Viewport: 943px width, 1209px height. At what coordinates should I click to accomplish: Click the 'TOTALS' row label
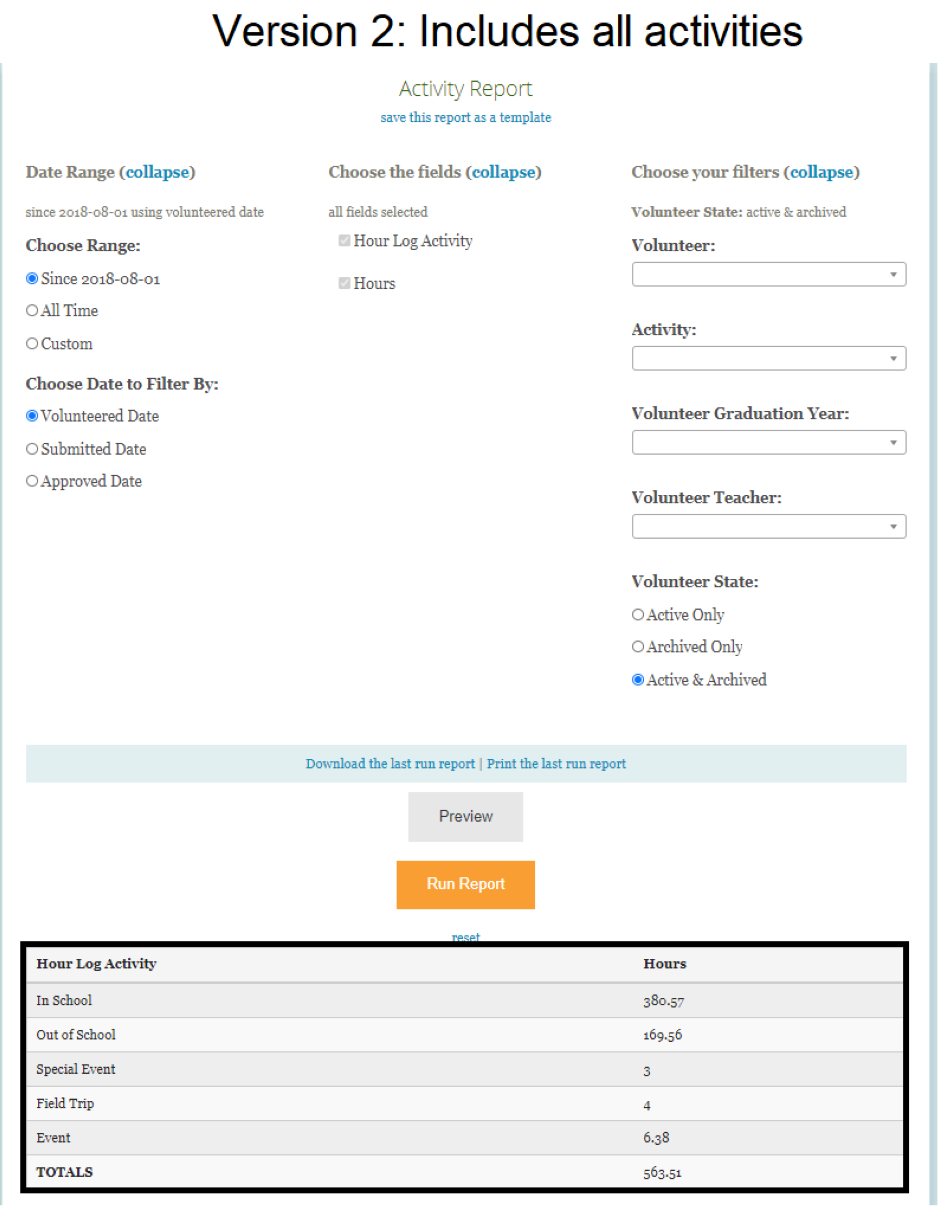click(x=64, y=1172)
